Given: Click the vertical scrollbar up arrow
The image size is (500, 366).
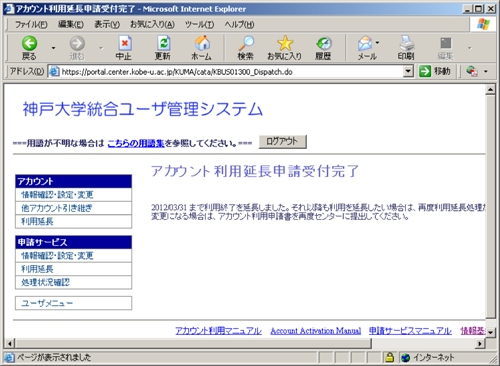Looking at the screenshot, I should point(490,90).
